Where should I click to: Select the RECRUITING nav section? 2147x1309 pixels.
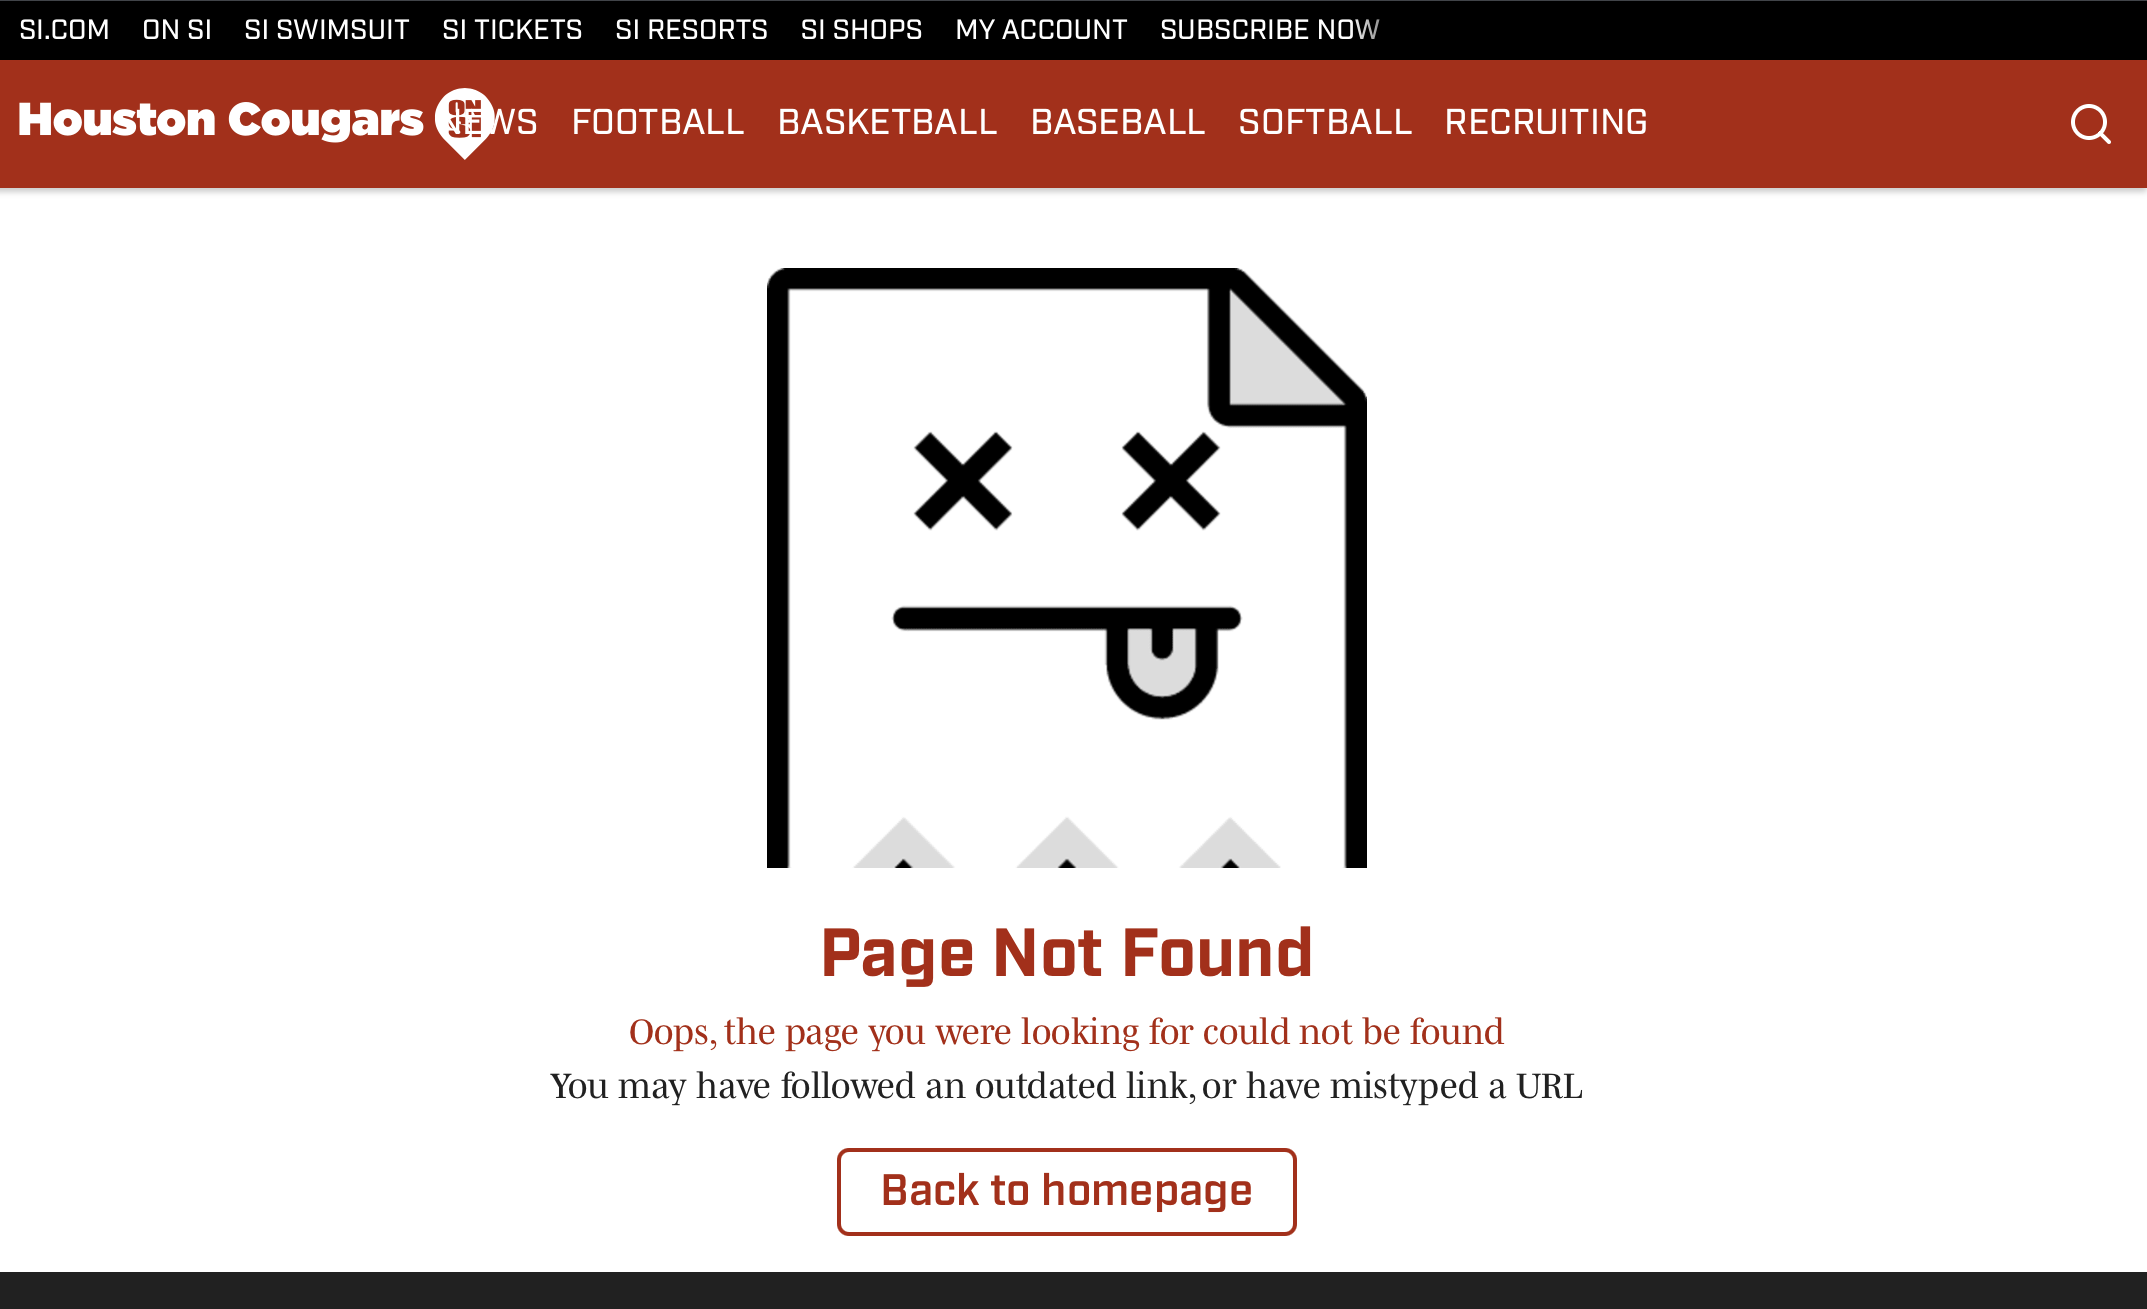tap(1546, 122)
